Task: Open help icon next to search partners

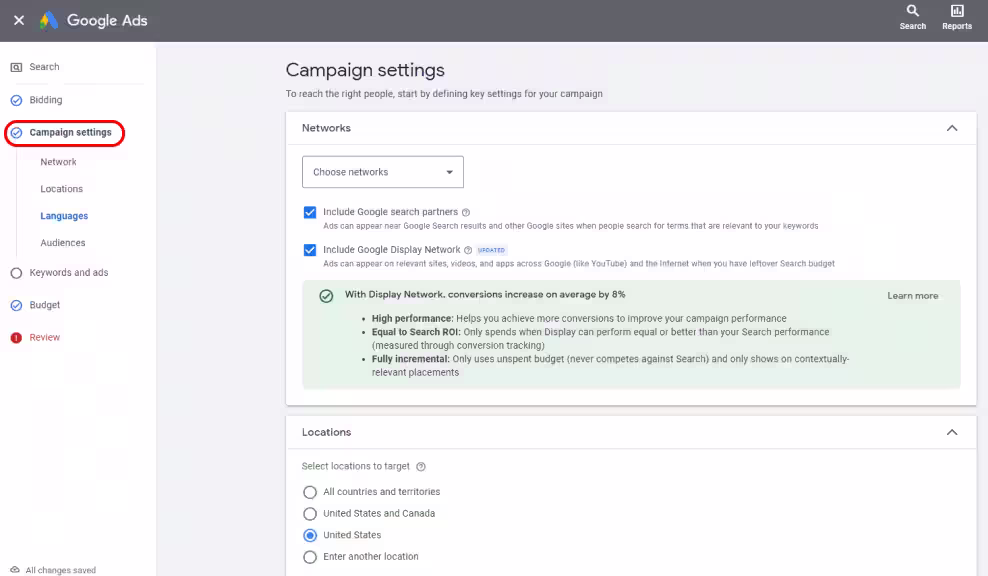Action: (x=466, y=212)
